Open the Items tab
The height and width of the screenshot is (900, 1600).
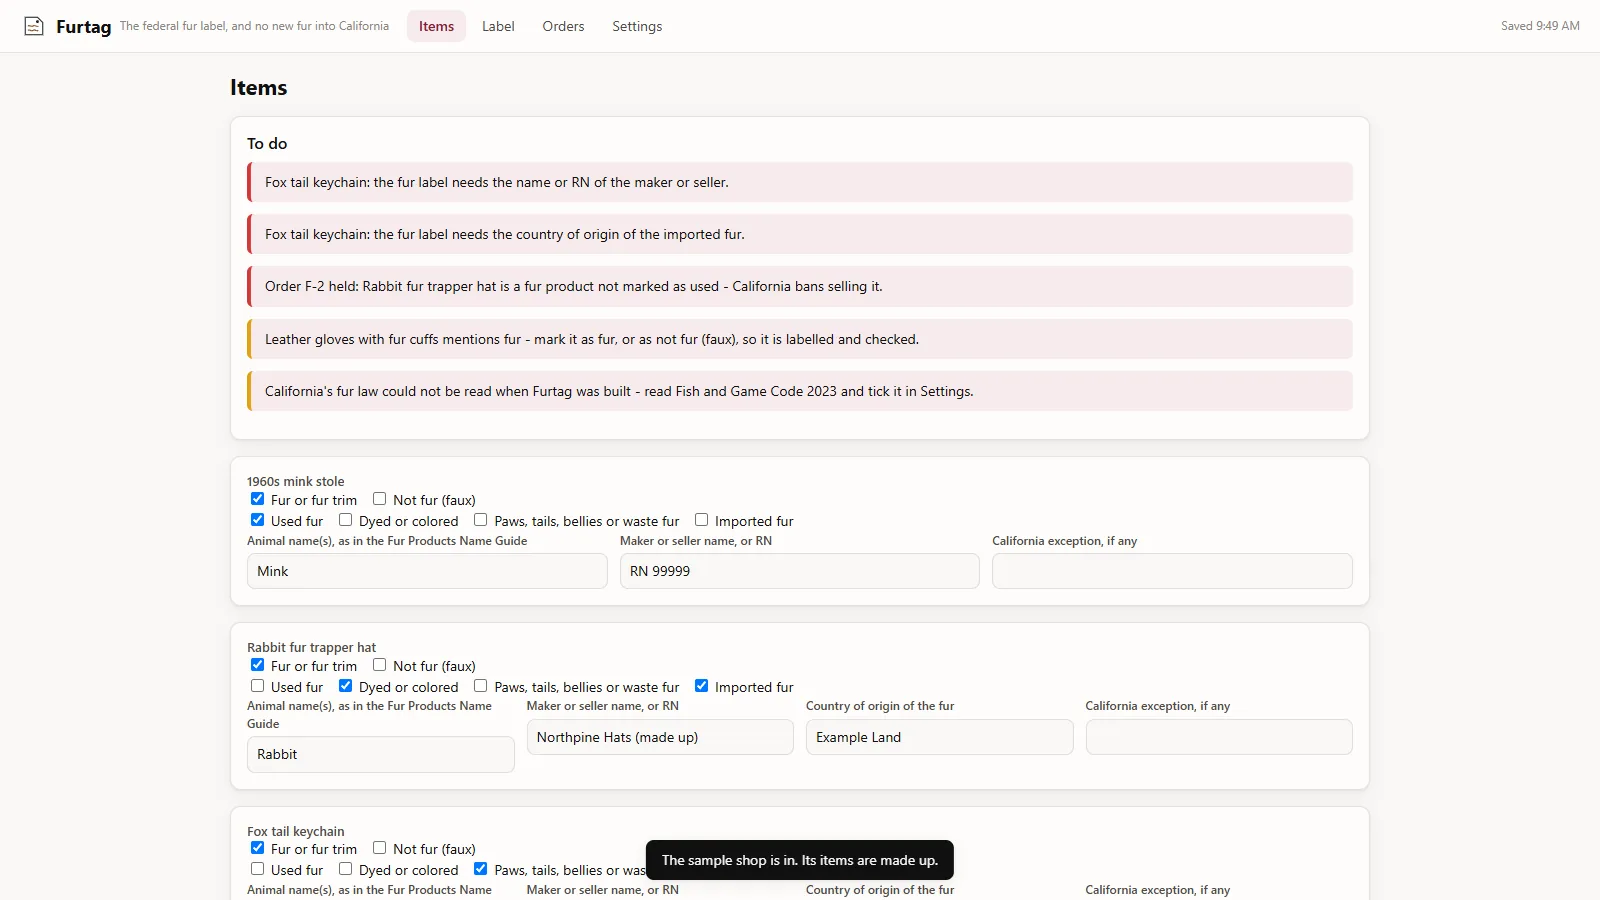[x=436, y=26]
